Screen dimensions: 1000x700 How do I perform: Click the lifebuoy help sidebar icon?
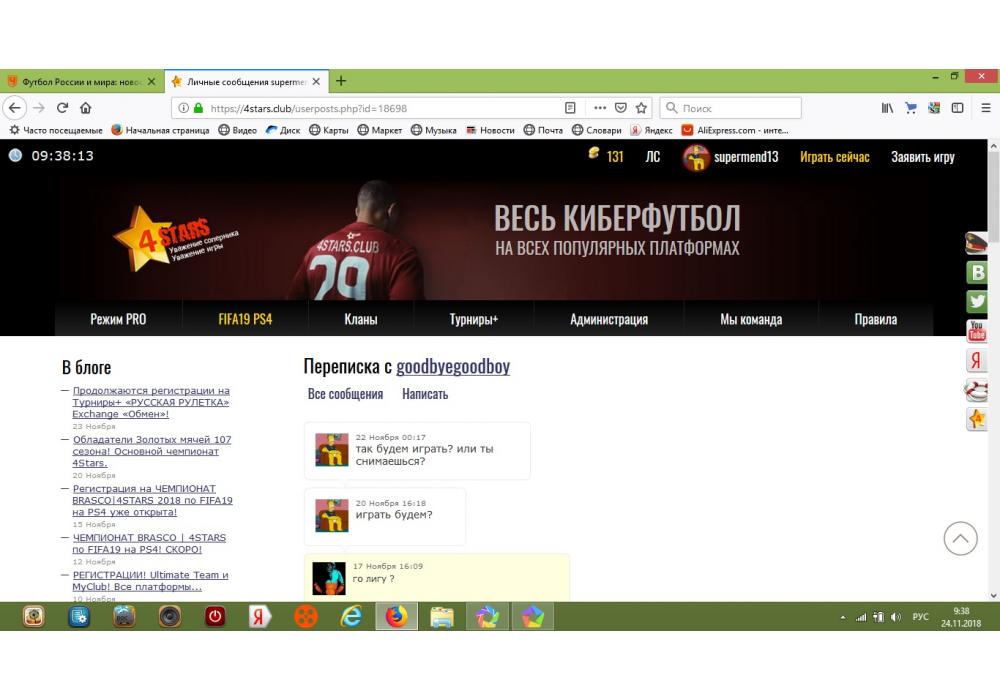976,389
